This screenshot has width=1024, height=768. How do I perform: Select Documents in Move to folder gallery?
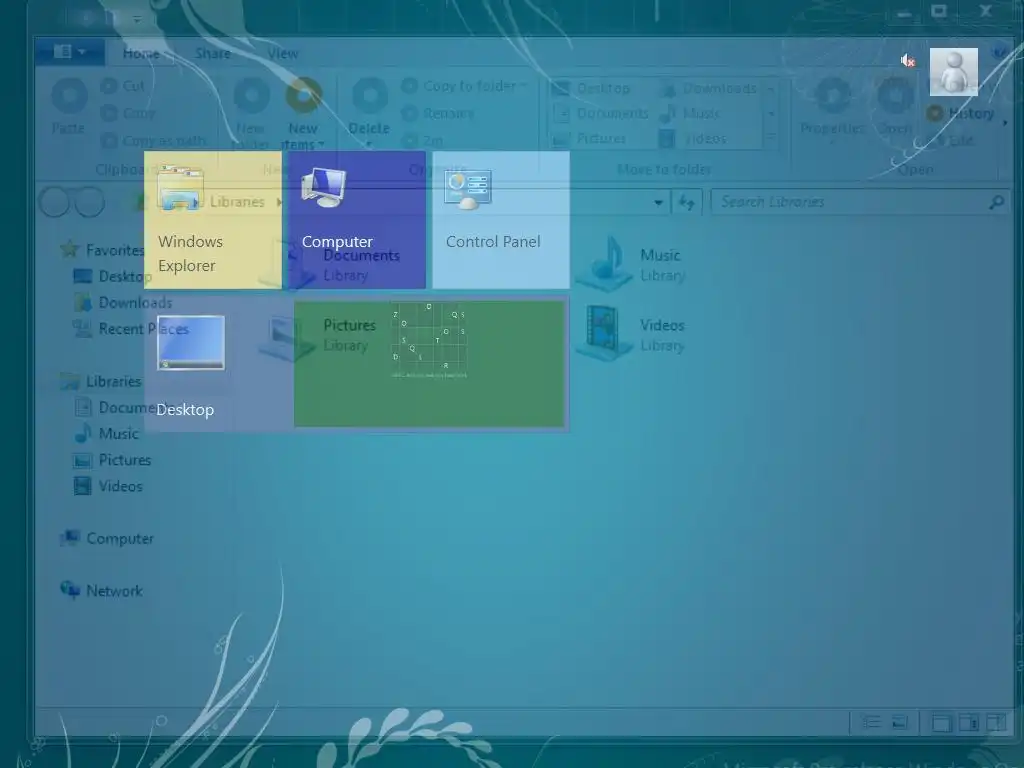[x=600, y=114]
